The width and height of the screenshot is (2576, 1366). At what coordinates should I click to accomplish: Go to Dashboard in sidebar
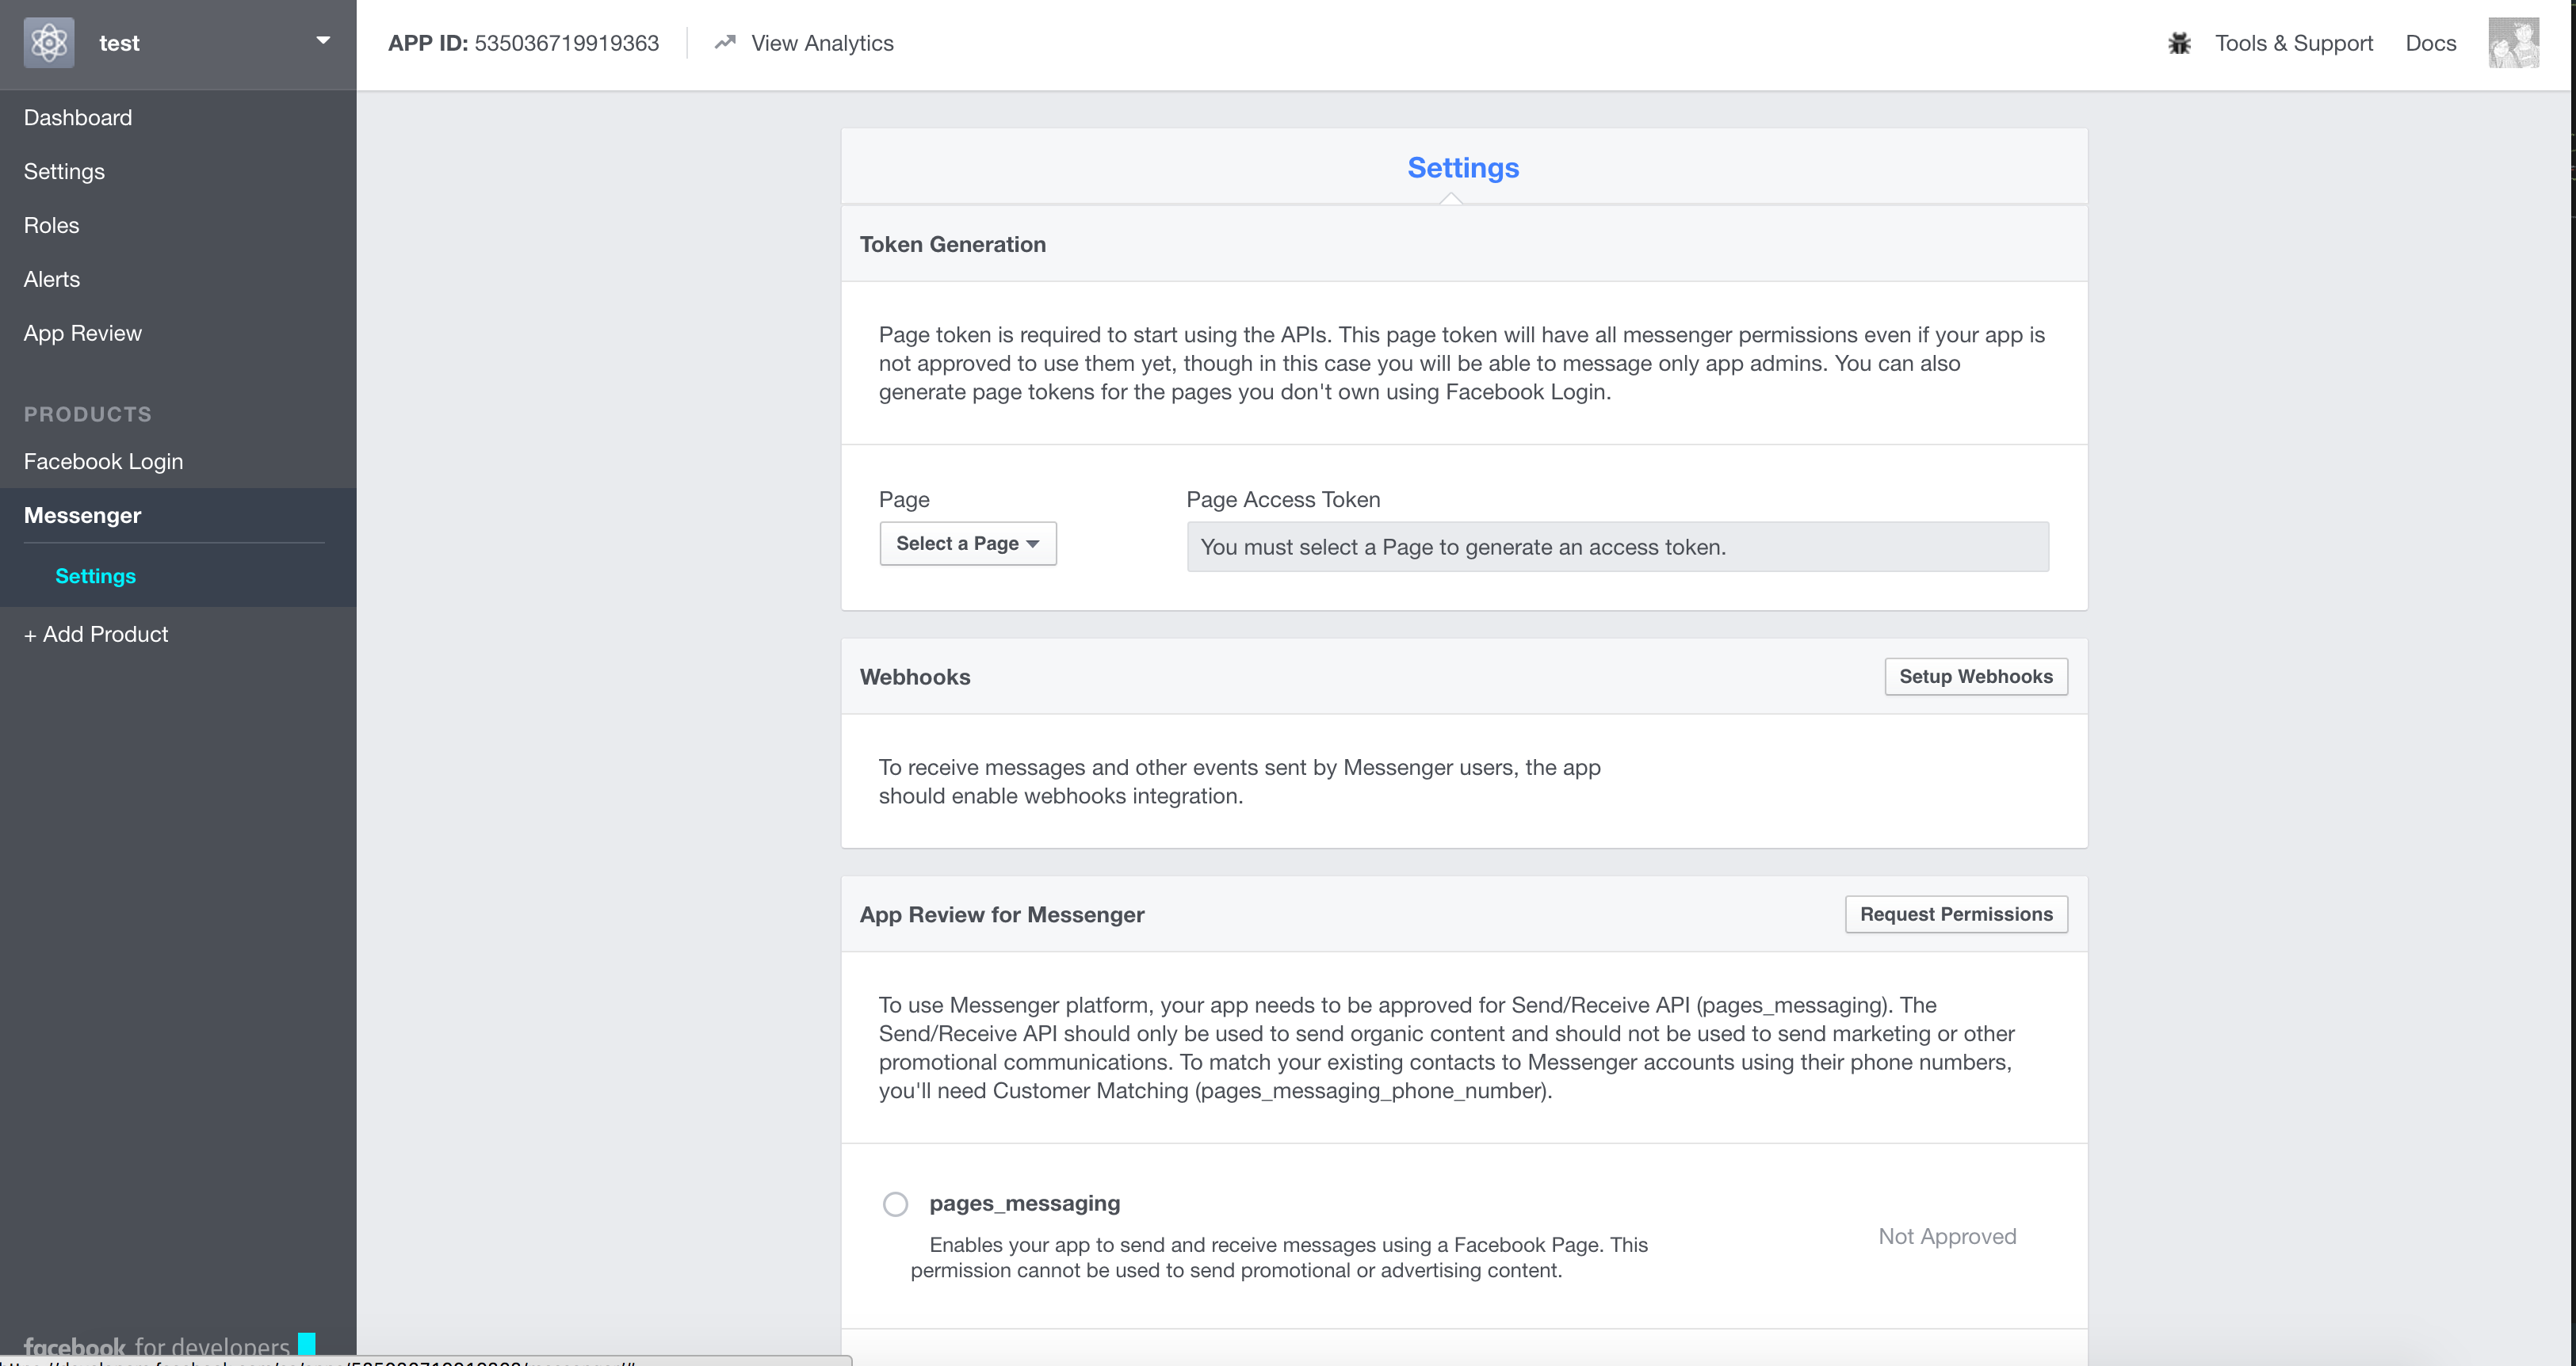pos(78,117)
